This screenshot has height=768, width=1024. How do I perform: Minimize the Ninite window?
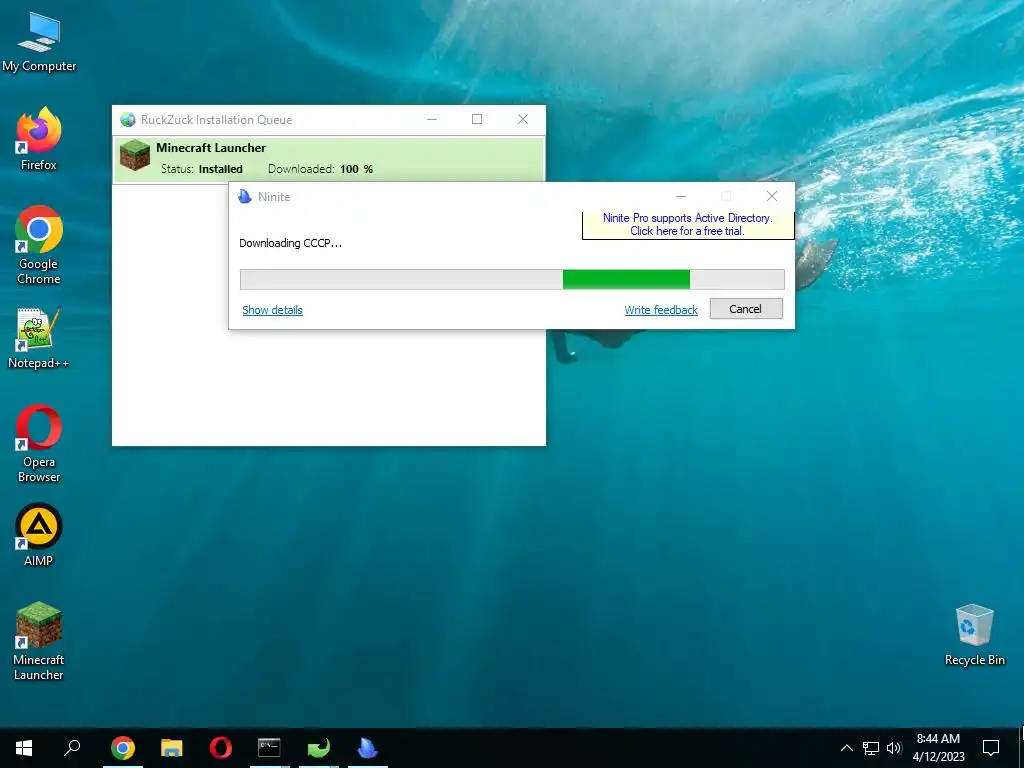pyautogui.click(x=680, y=197)
